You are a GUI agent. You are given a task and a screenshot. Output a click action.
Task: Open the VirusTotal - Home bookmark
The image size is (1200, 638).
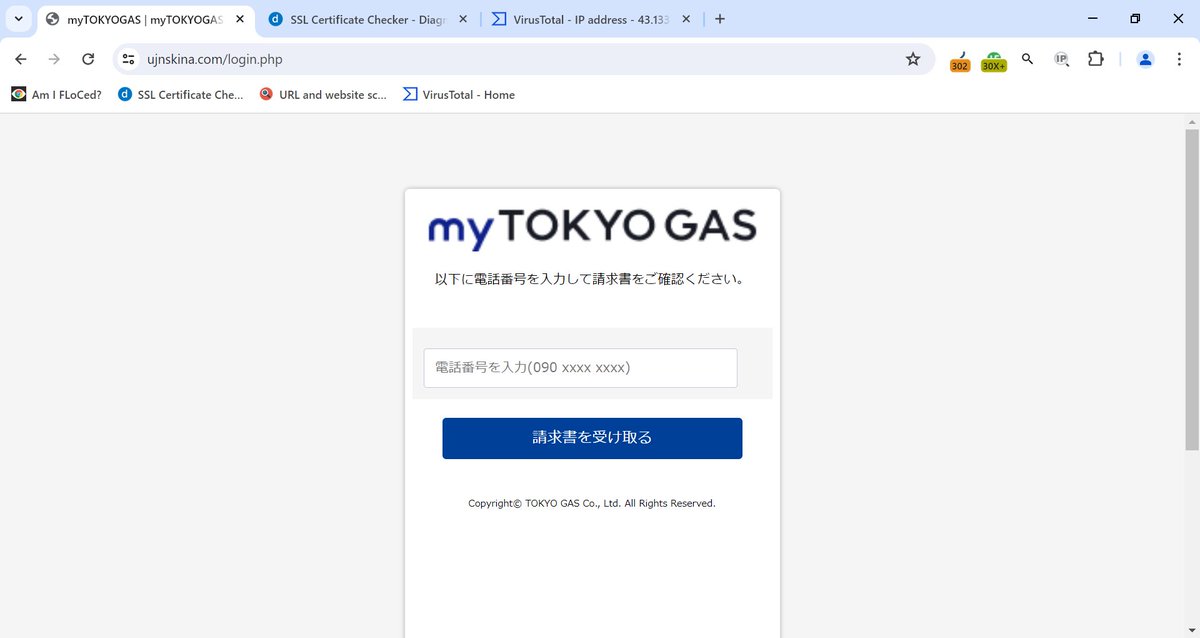tap(459, 95)
